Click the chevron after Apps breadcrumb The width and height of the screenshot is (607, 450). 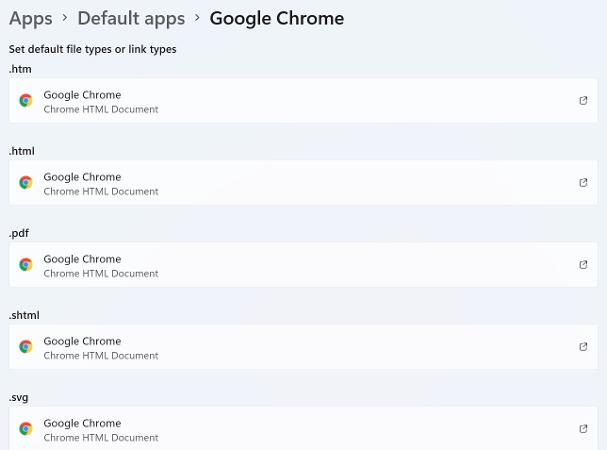[x=65, y=17]
